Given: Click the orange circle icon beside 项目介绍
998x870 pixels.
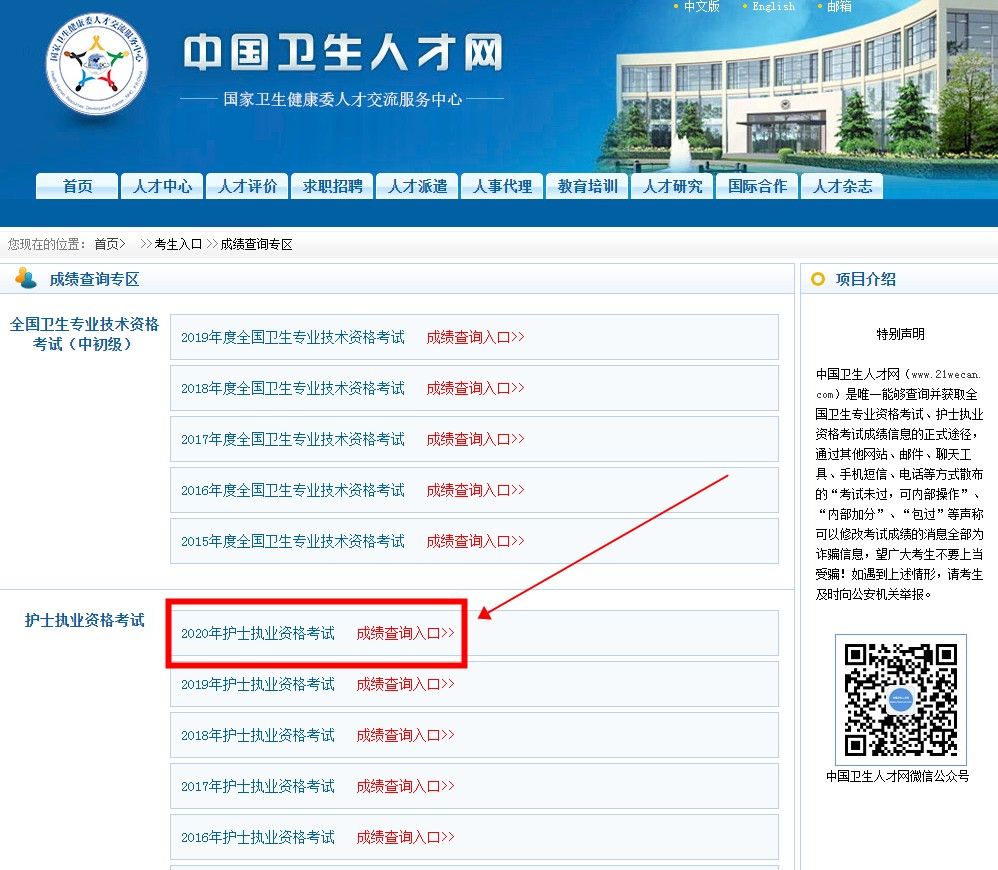Looking at the screenshot, I should [x=818, y=279].
